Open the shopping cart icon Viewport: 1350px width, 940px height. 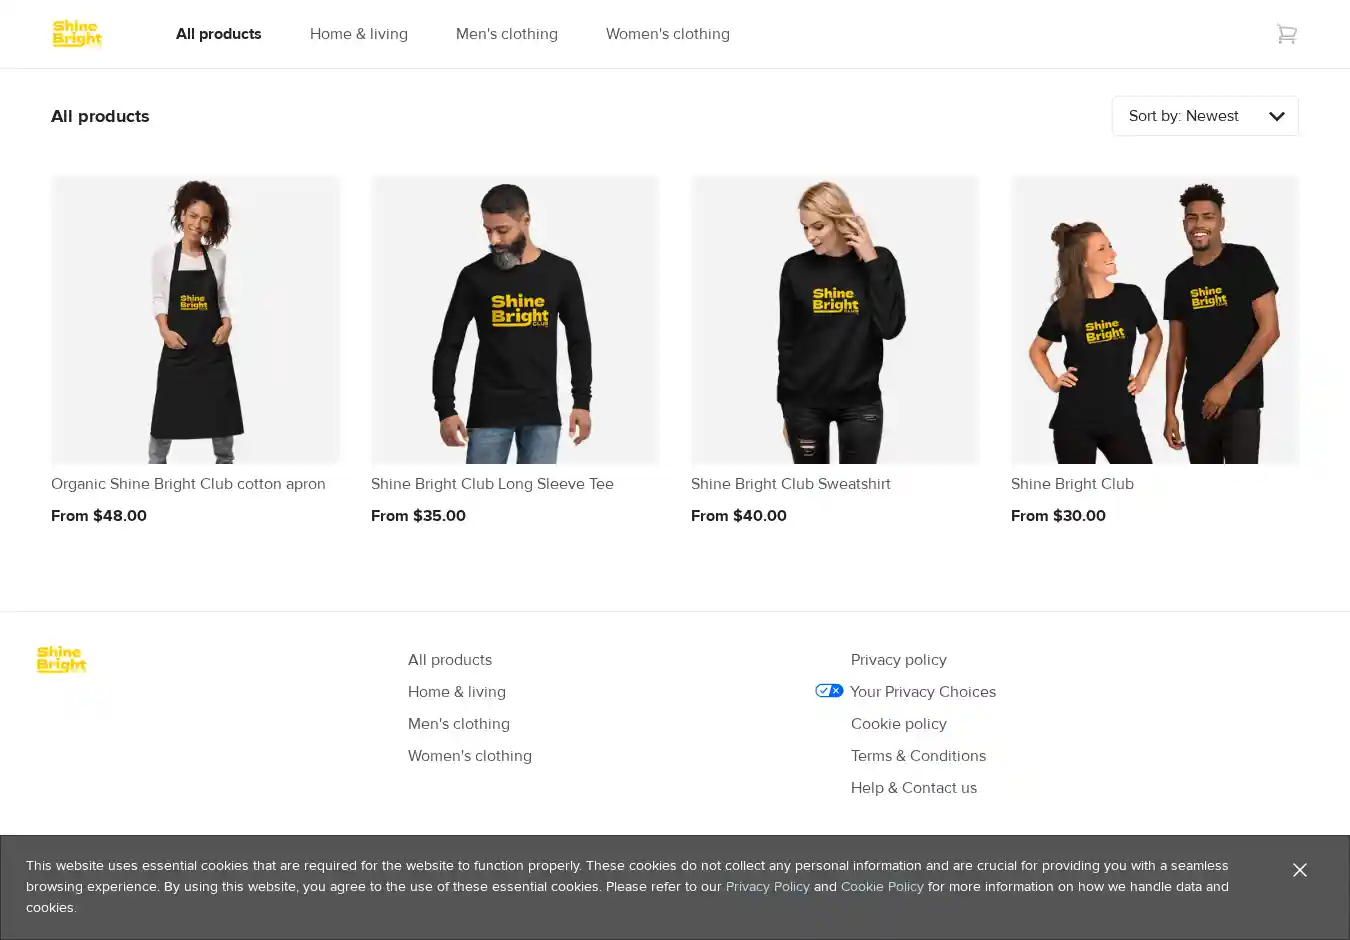point(1286,34)
